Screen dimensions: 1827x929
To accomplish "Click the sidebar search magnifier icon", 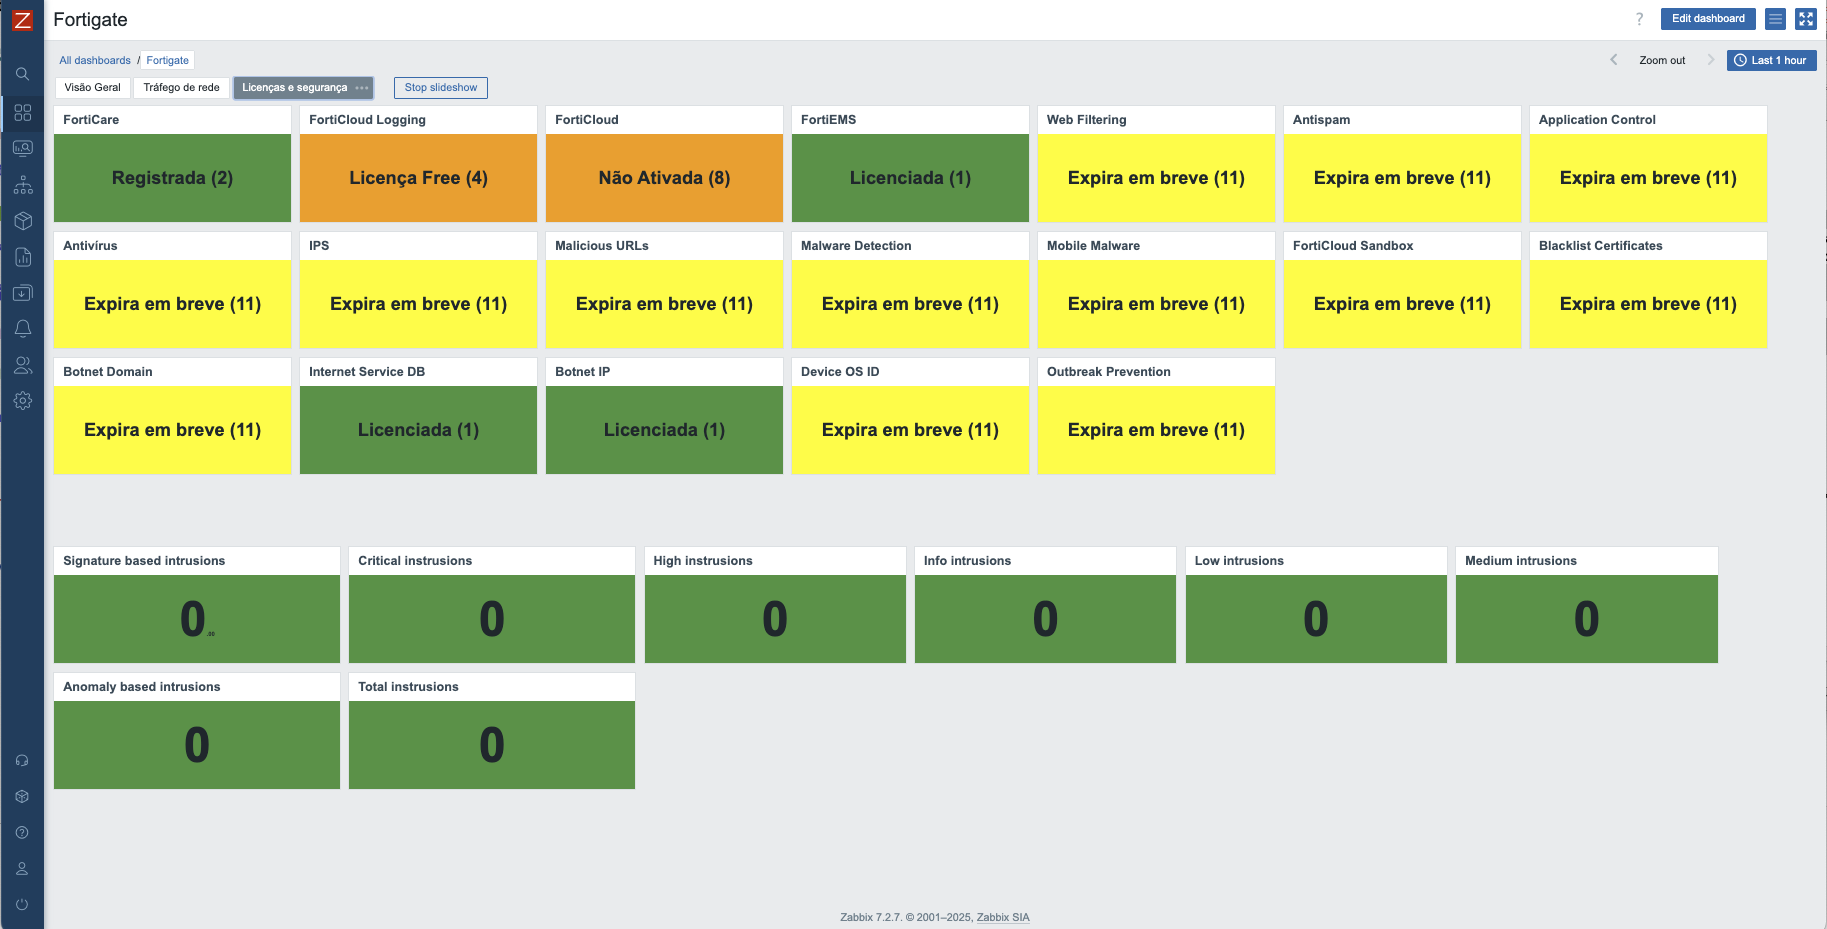I will pyautogui.click(x=22, y=74).
